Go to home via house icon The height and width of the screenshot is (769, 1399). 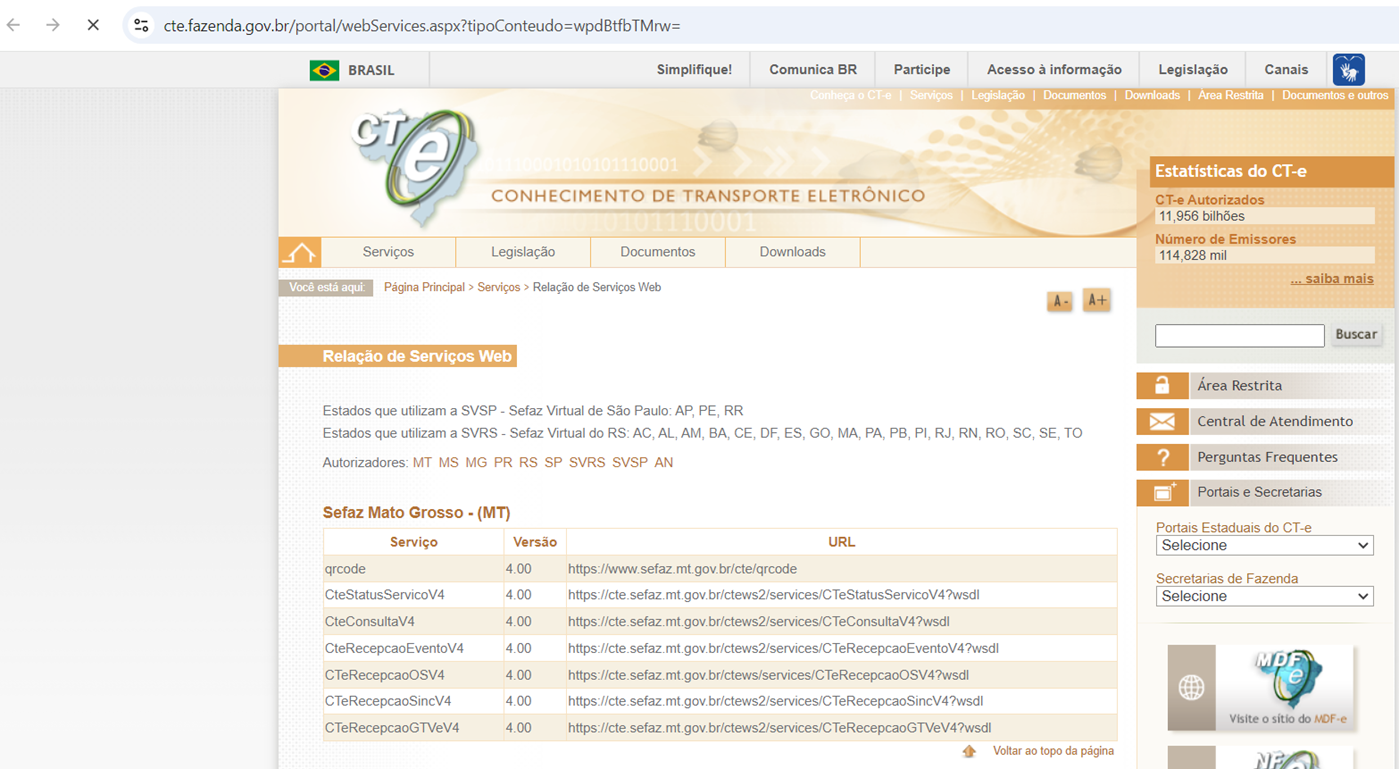(x=299, y=252)
